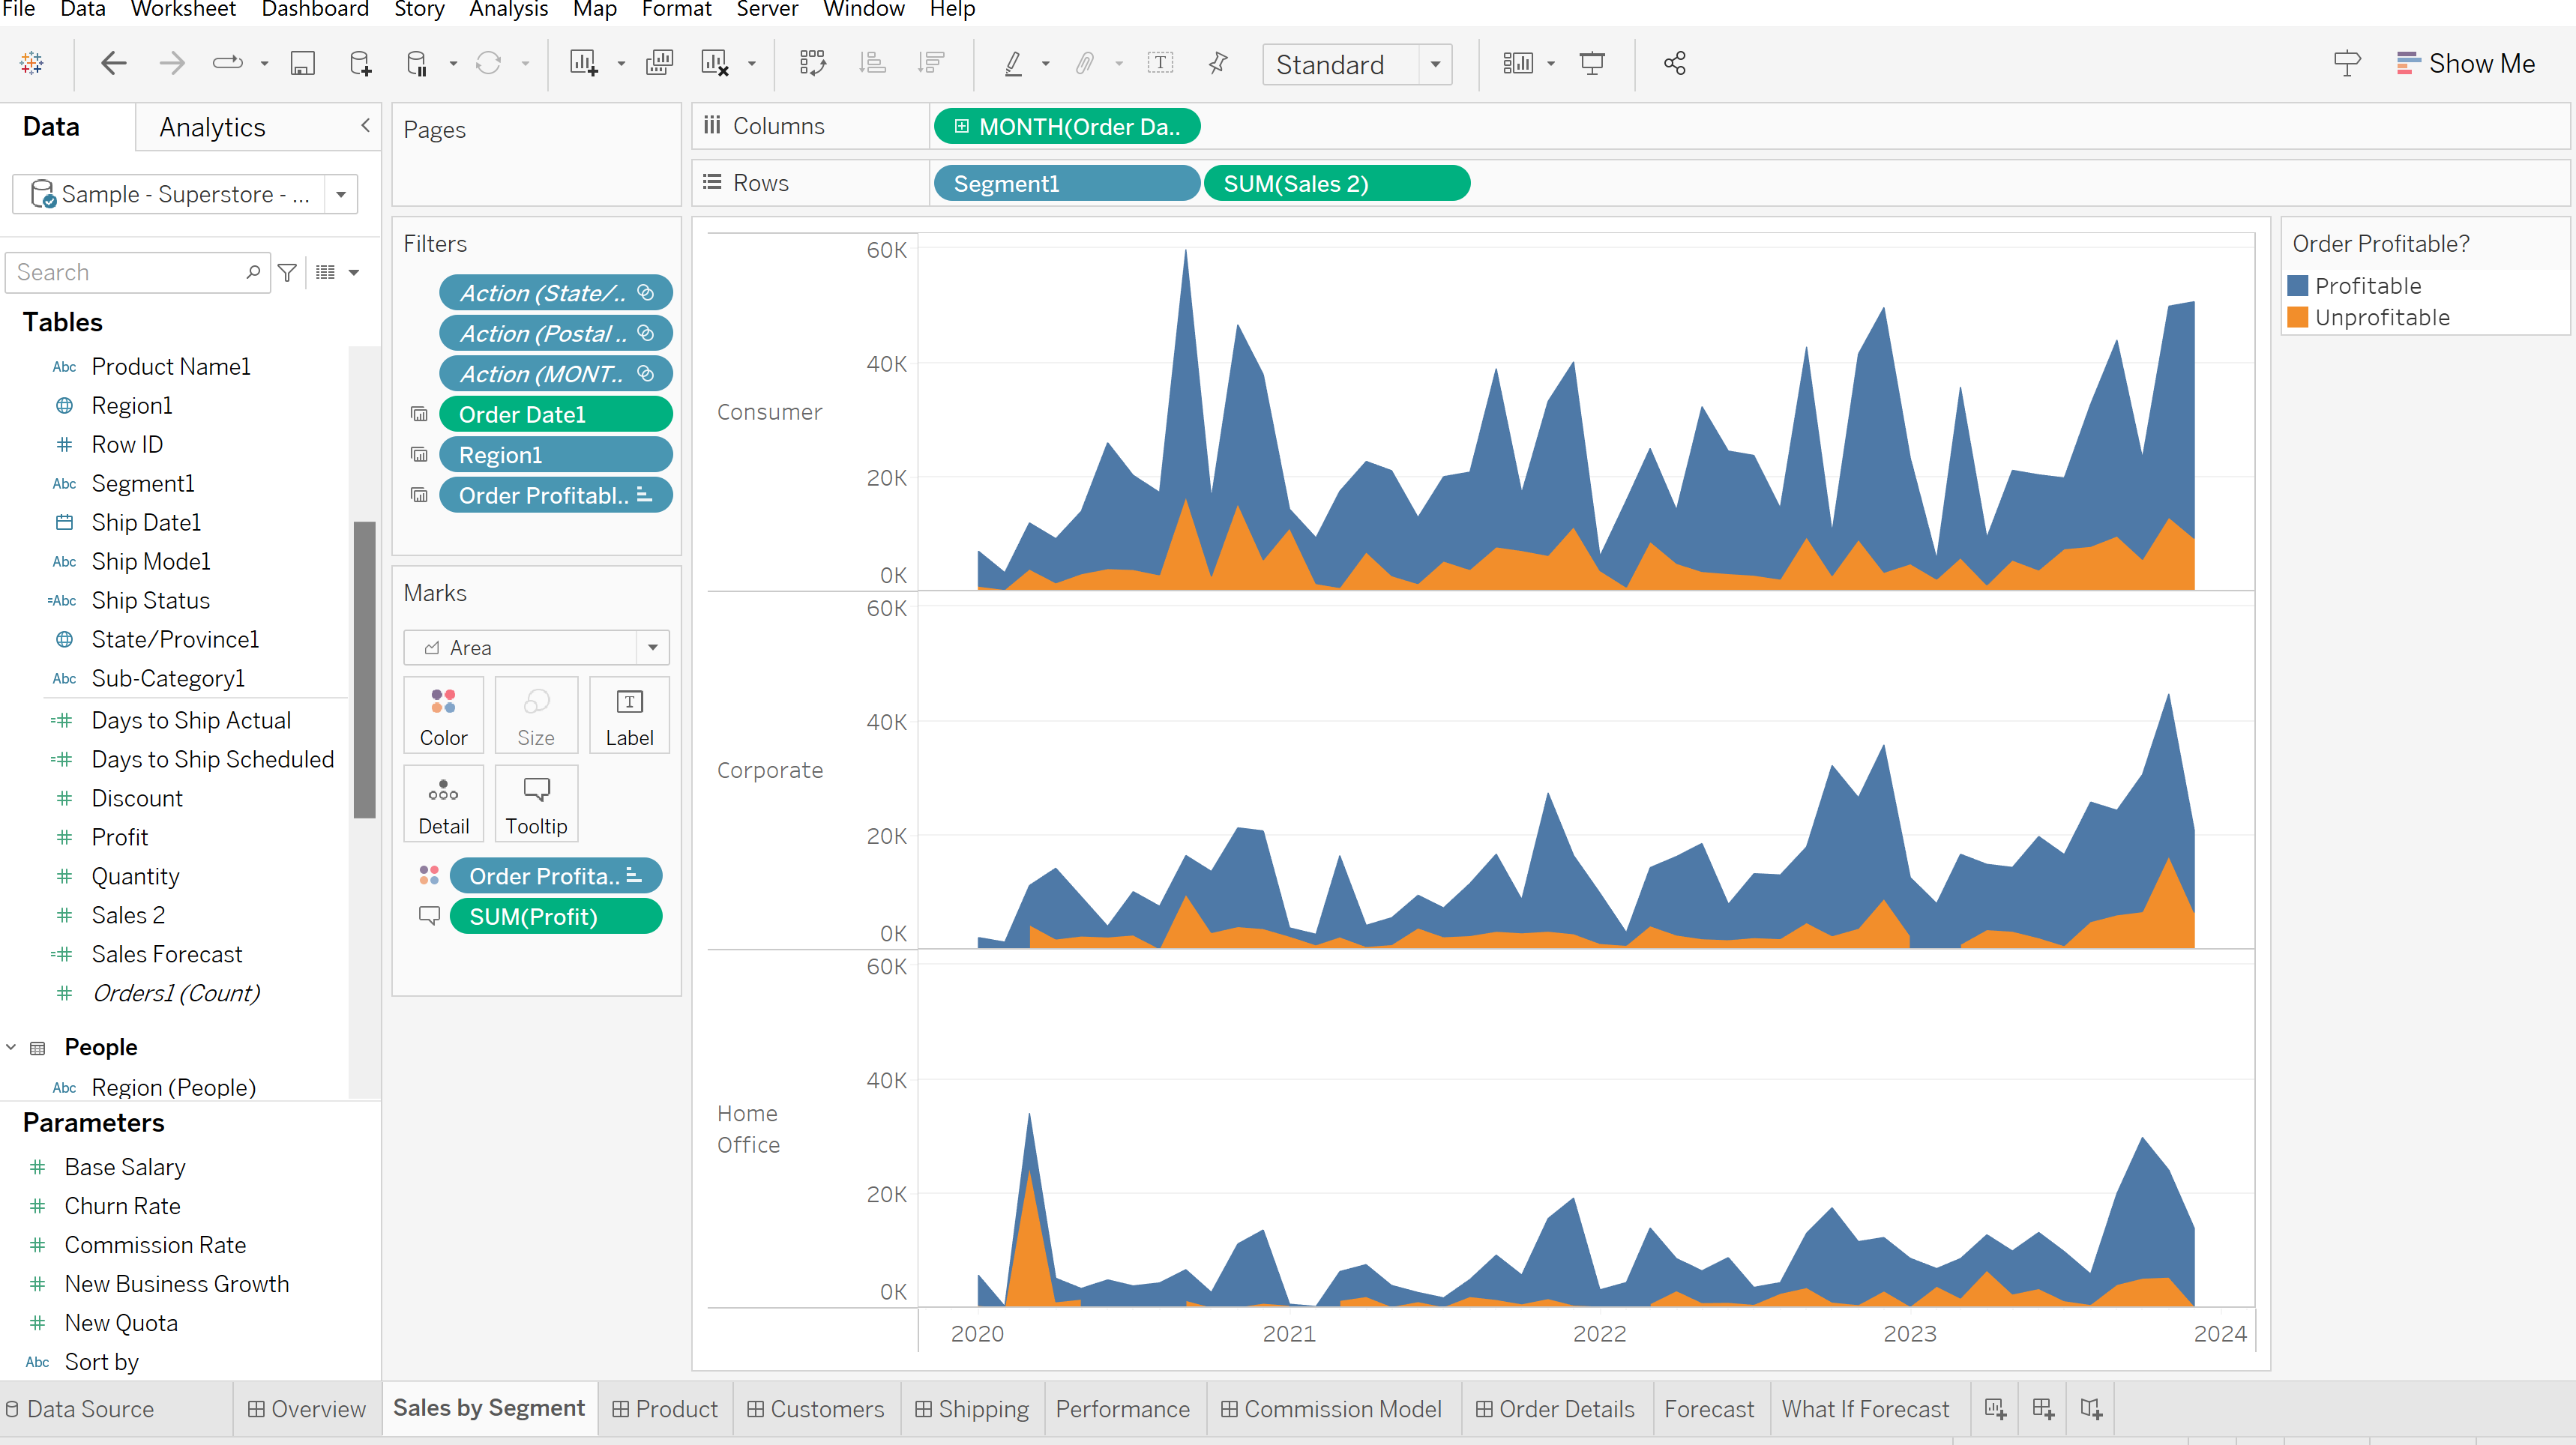
Task: Click the save workbook icon
Action: [302, 64]
